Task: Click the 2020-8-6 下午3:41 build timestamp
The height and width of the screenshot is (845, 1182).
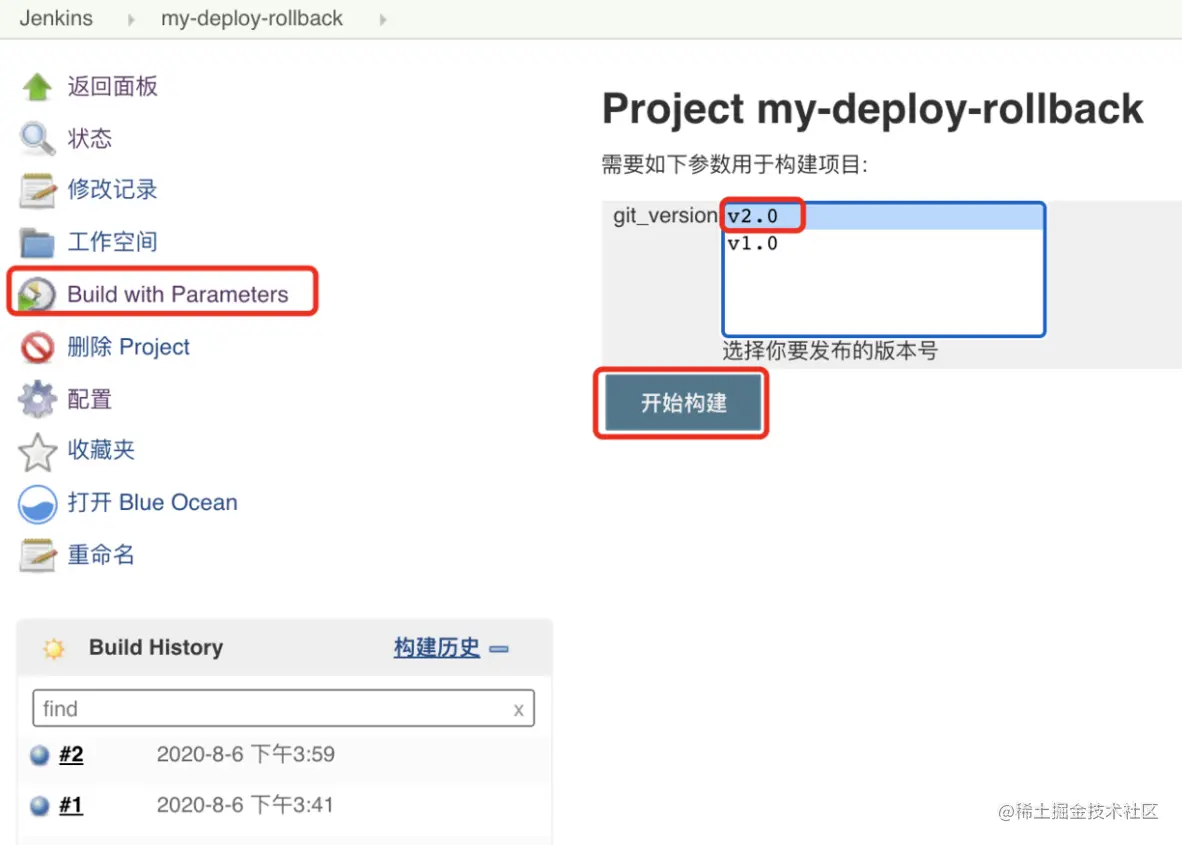Action: [245, 806]
